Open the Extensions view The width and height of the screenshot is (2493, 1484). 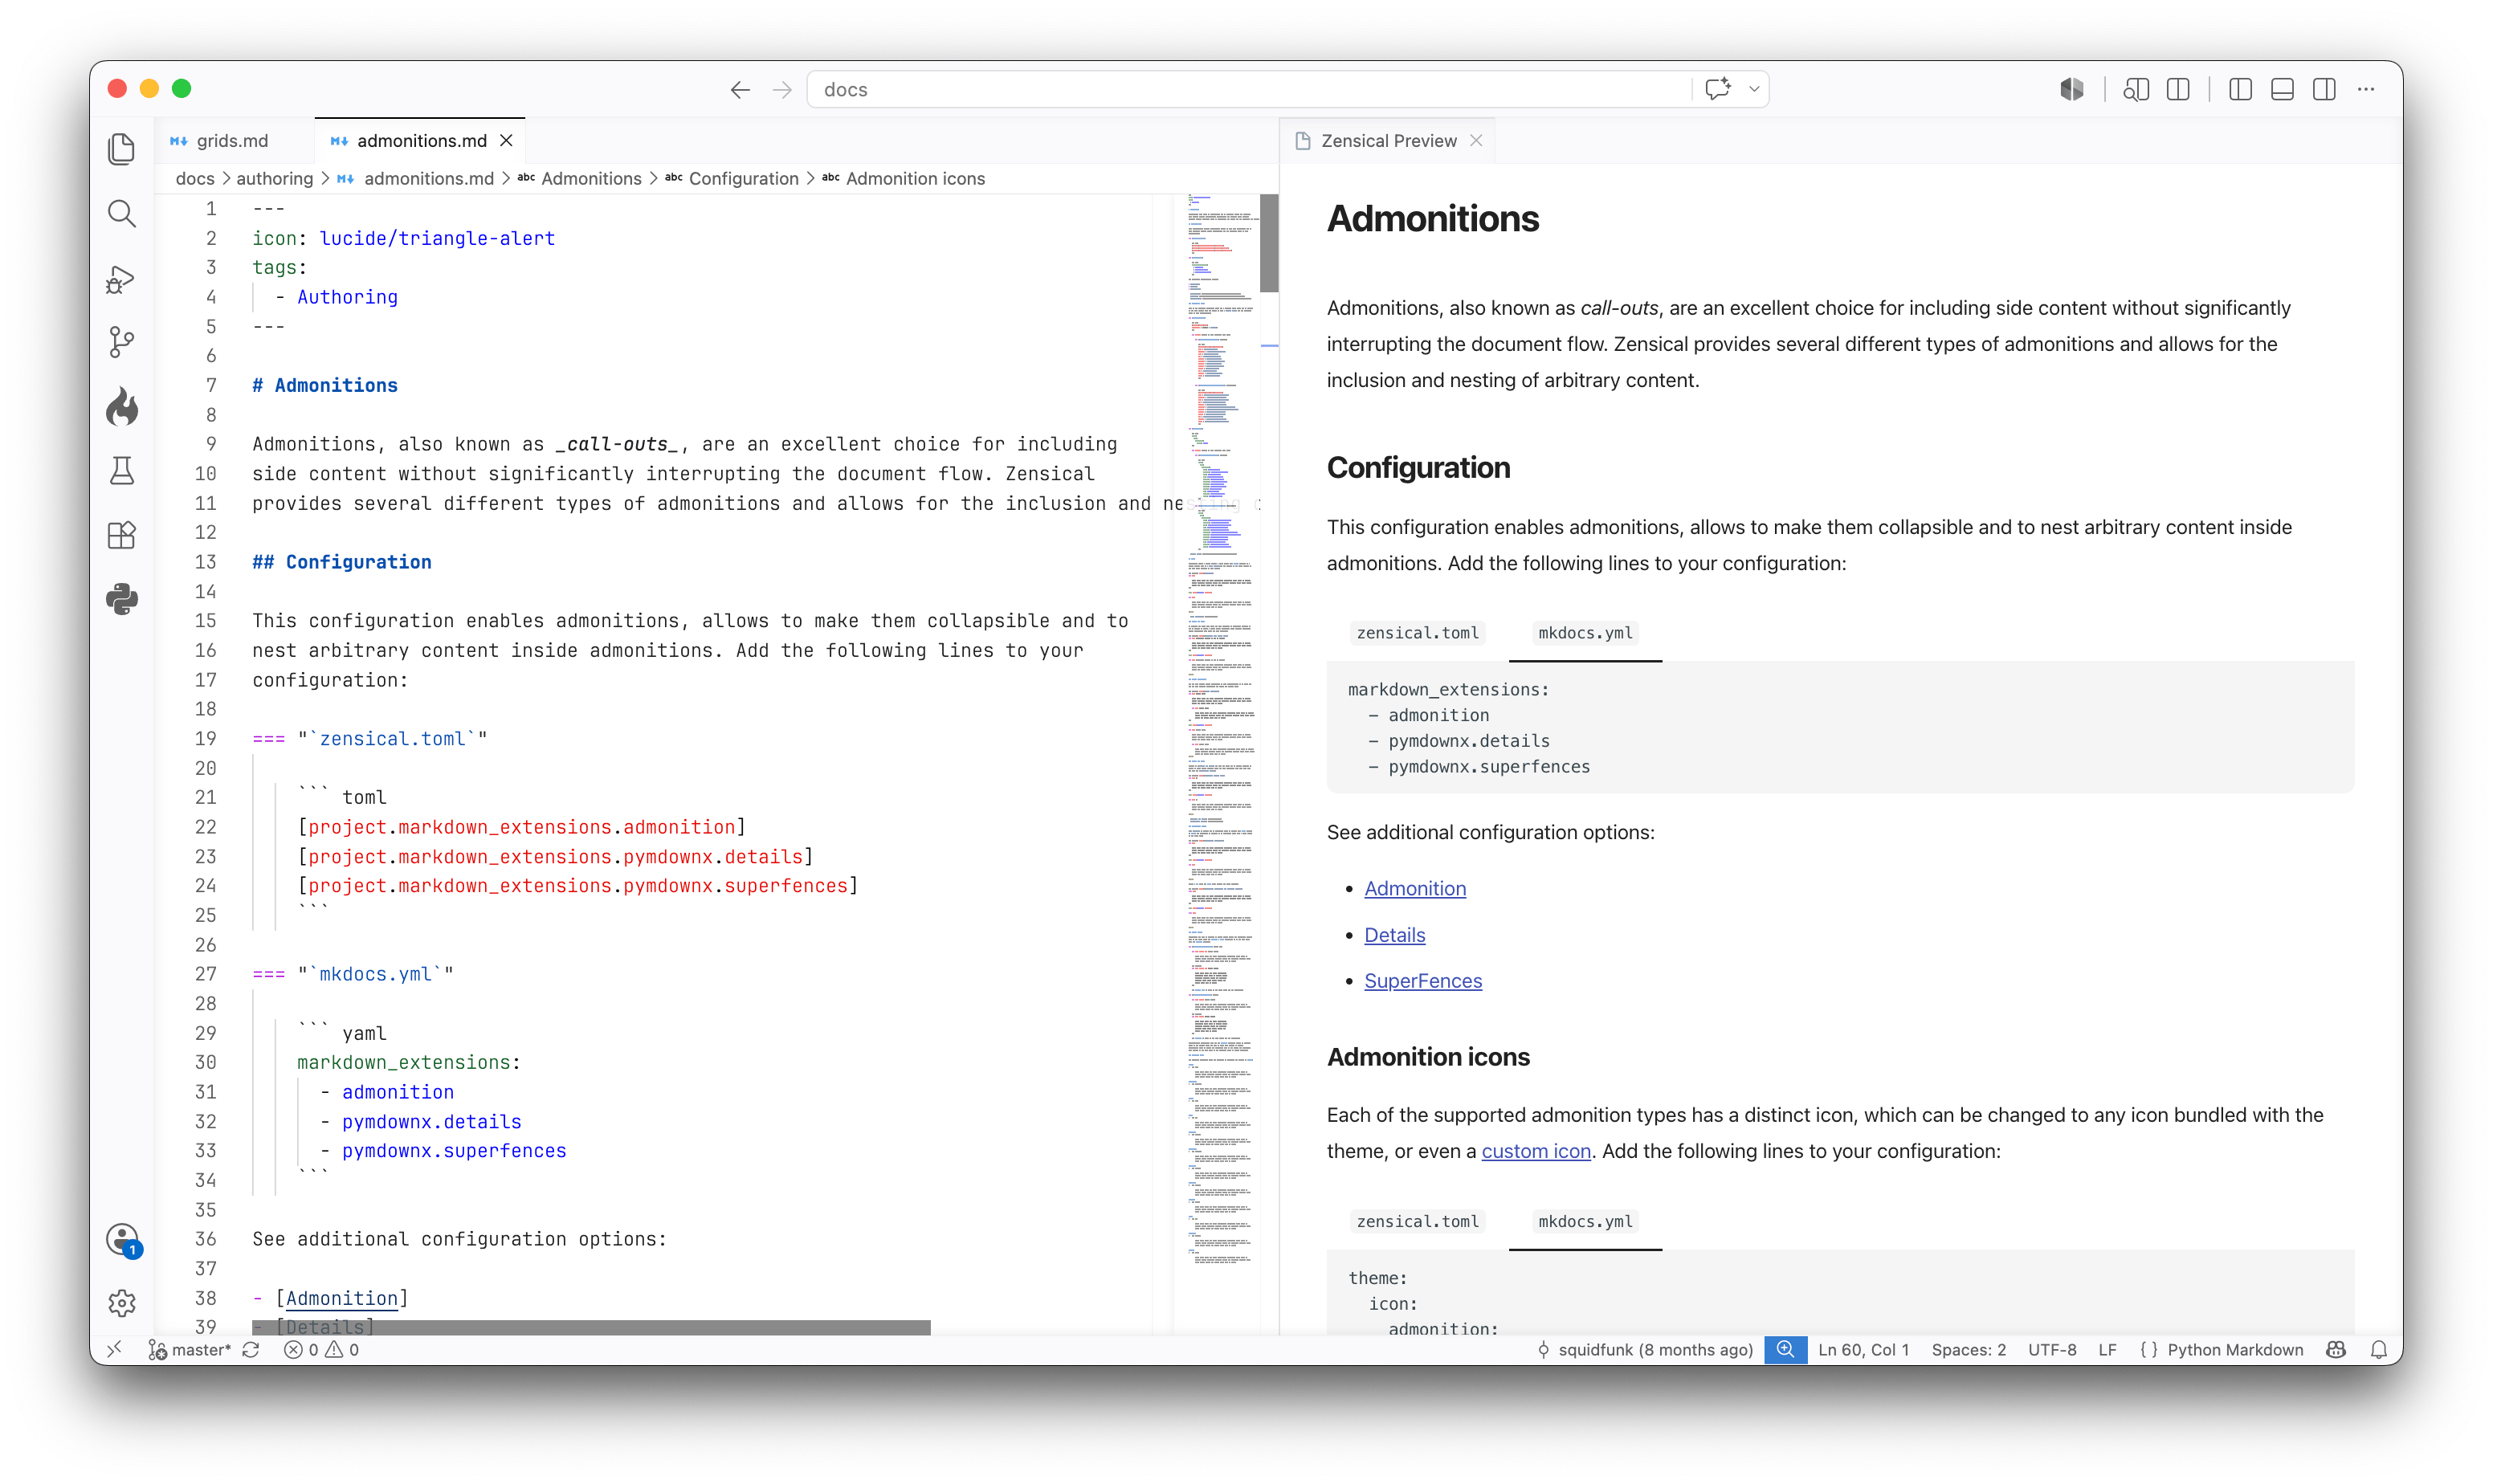pos(122,535)
